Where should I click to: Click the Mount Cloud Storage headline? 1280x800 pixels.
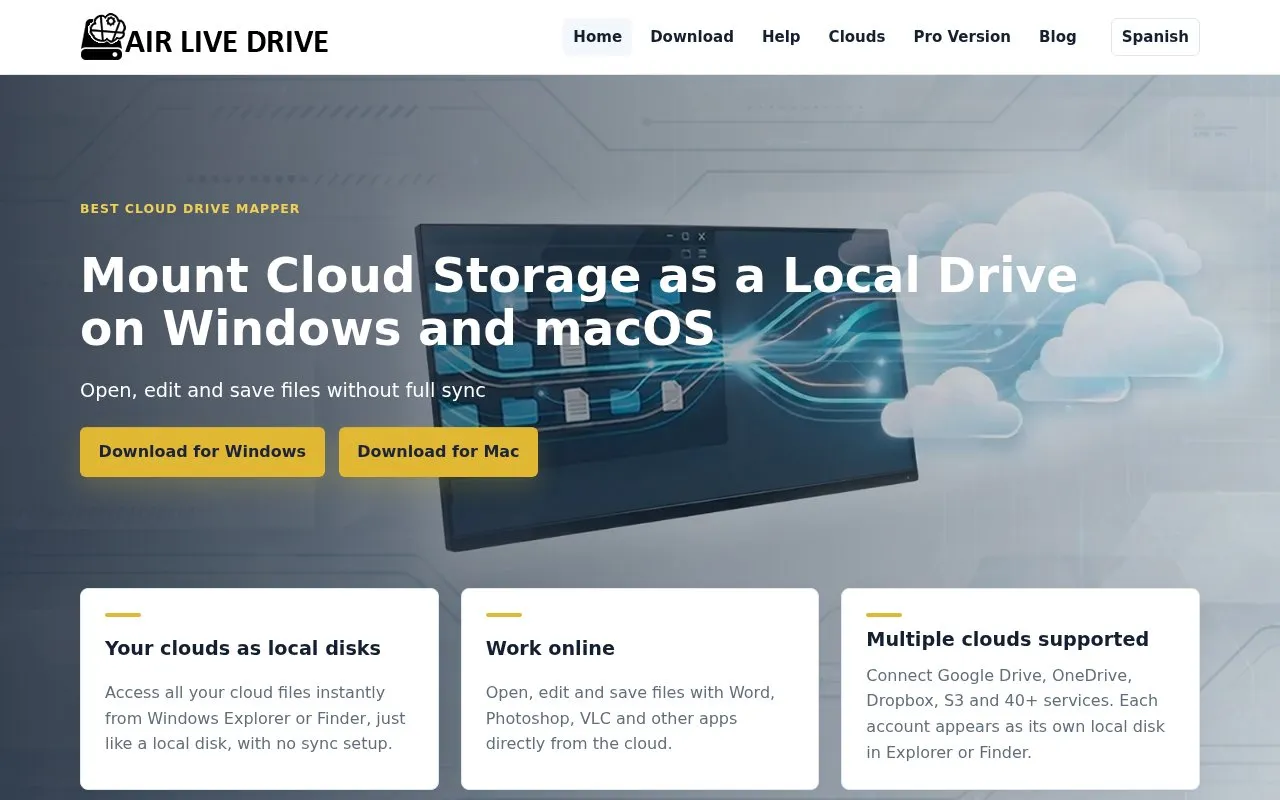coord(579,302)
